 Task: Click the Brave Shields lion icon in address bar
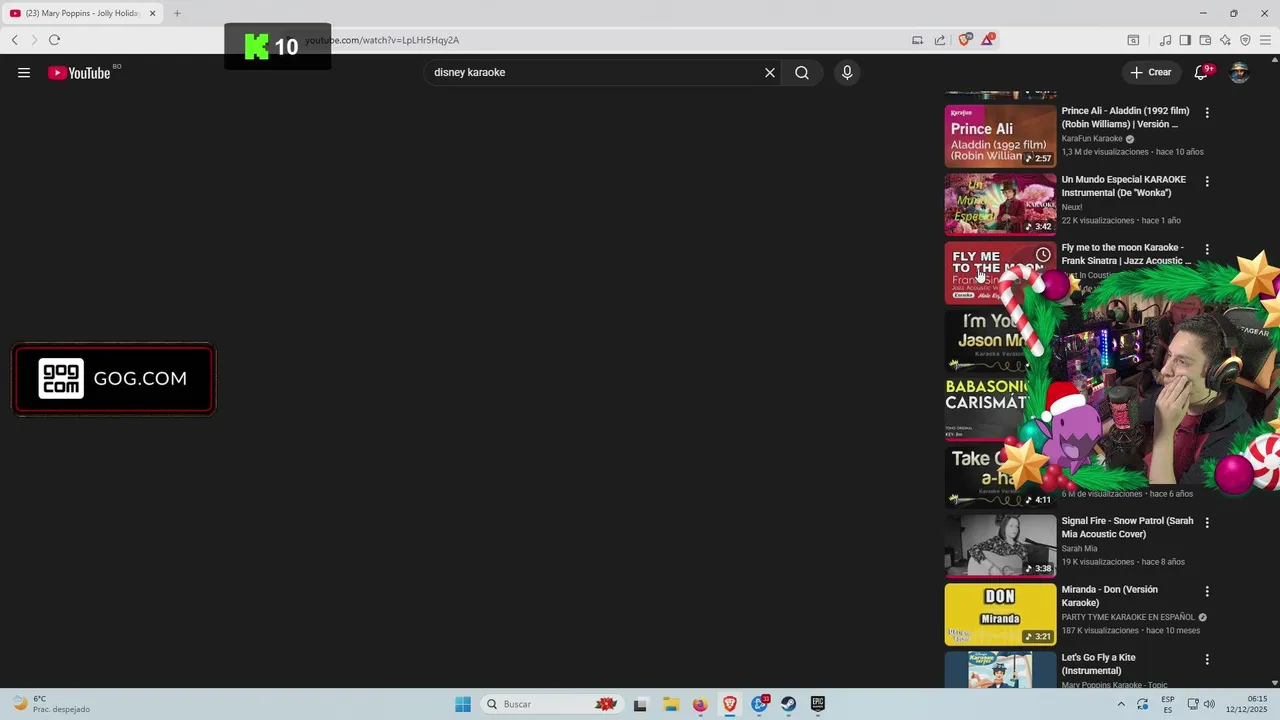tap(964, 40)
